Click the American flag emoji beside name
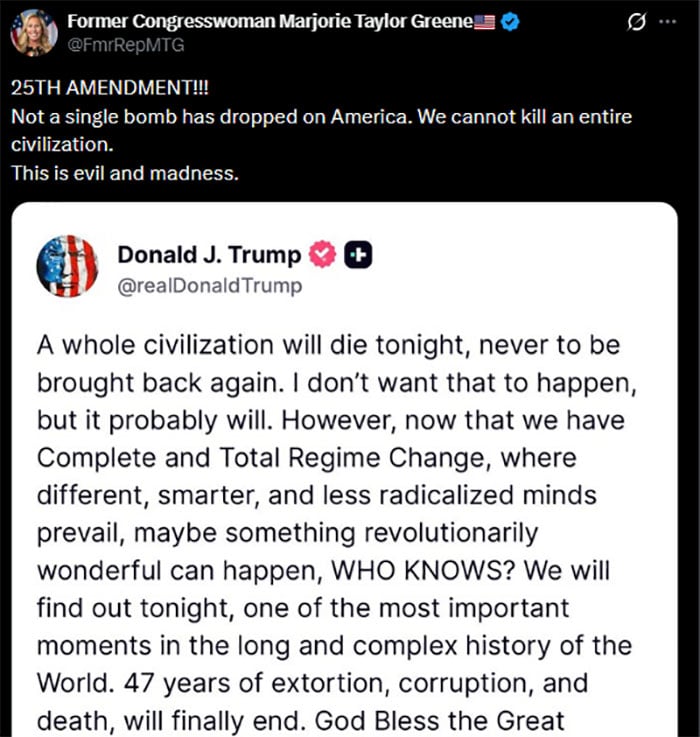The width and height of the screenshot is (700, 737). (485, 23)
